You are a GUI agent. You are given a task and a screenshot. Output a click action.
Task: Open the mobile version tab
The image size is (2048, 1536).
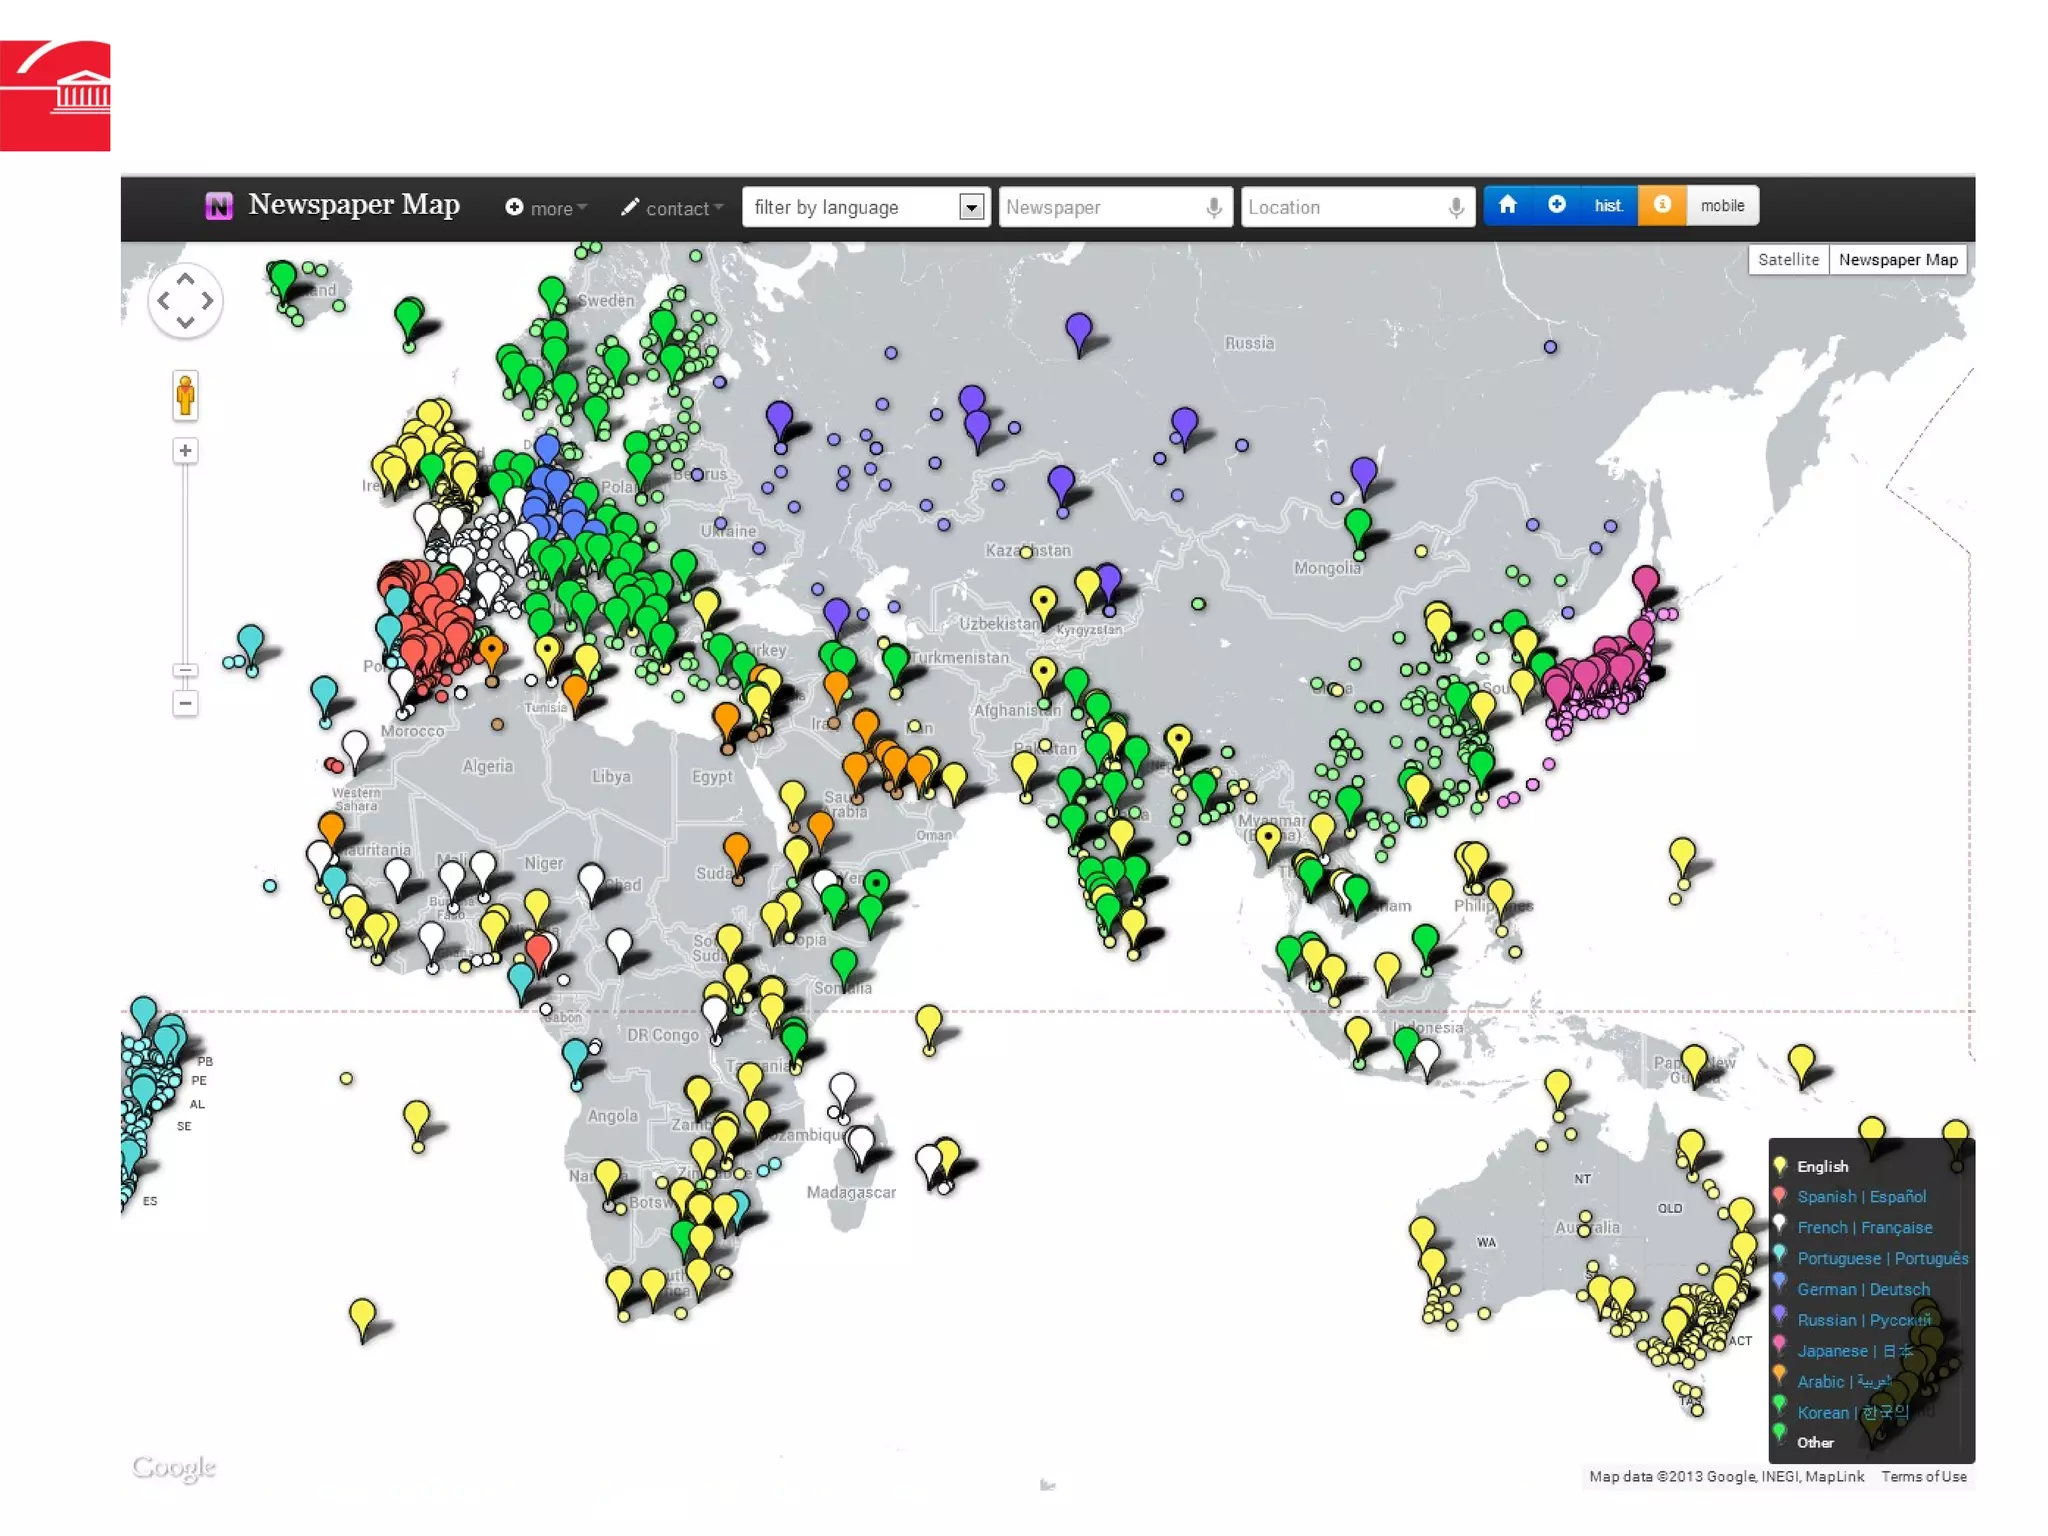click(x=1721, y=206)
